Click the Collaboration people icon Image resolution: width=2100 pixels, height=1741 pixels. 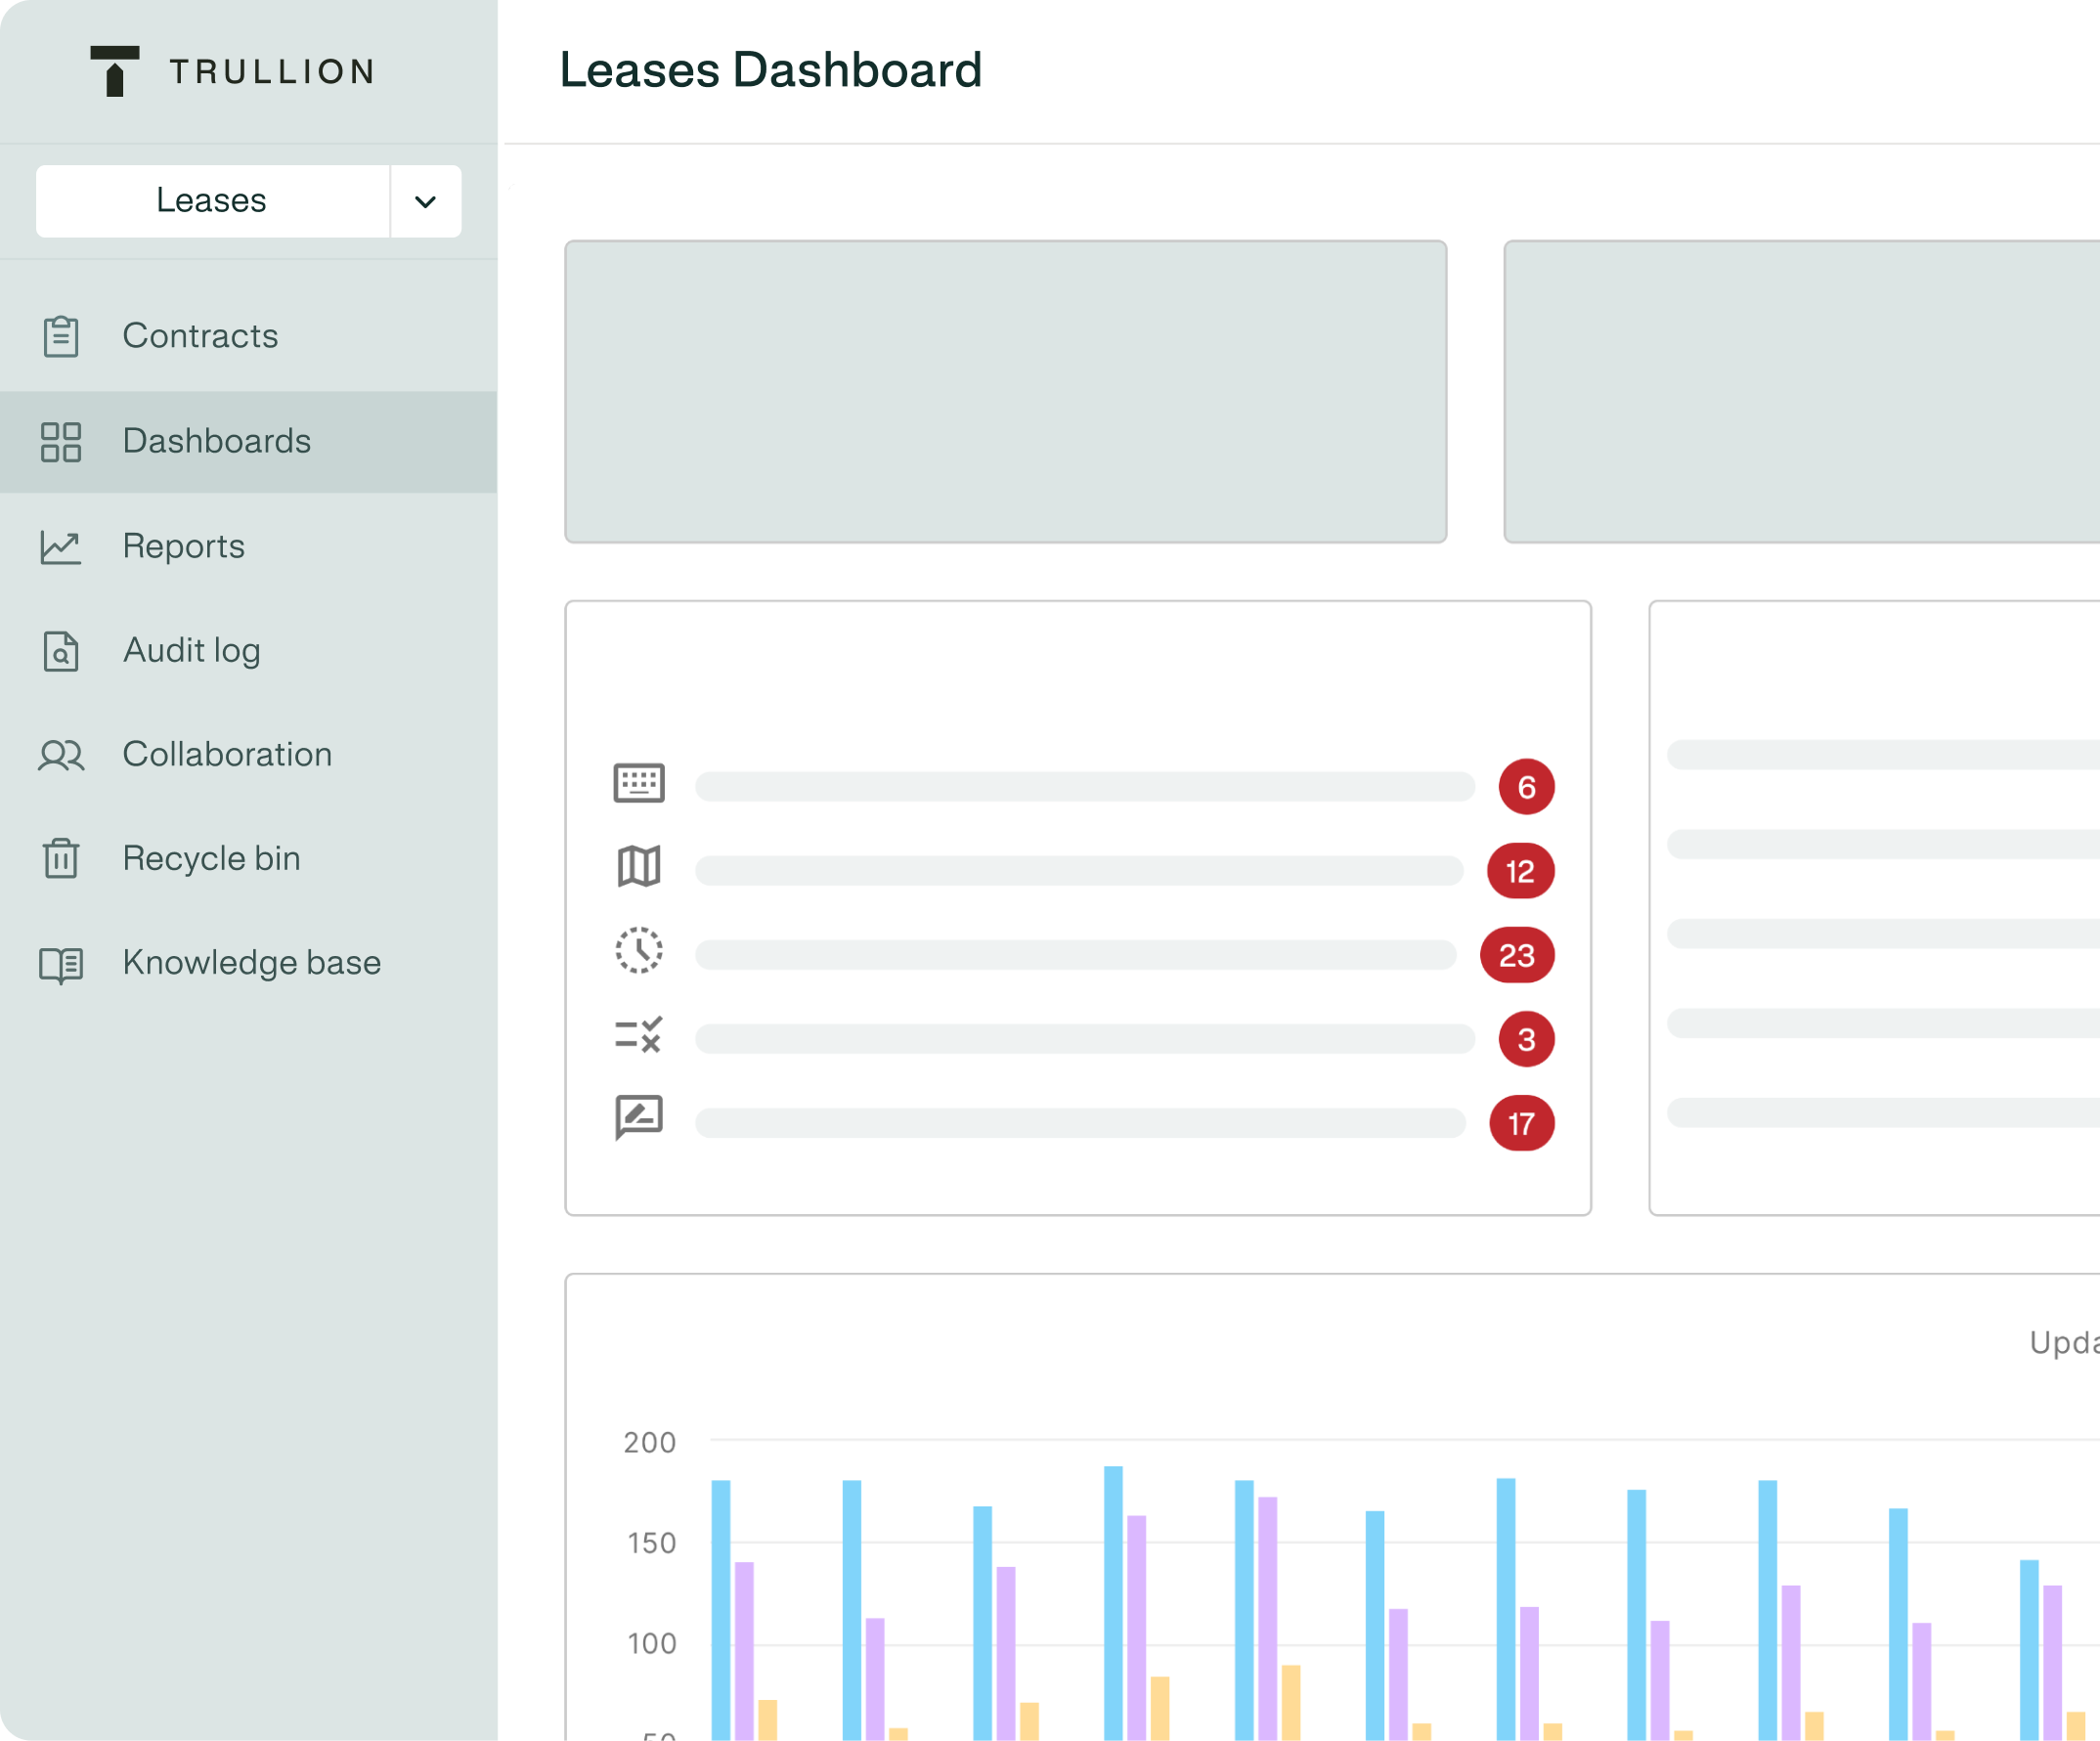61,755
